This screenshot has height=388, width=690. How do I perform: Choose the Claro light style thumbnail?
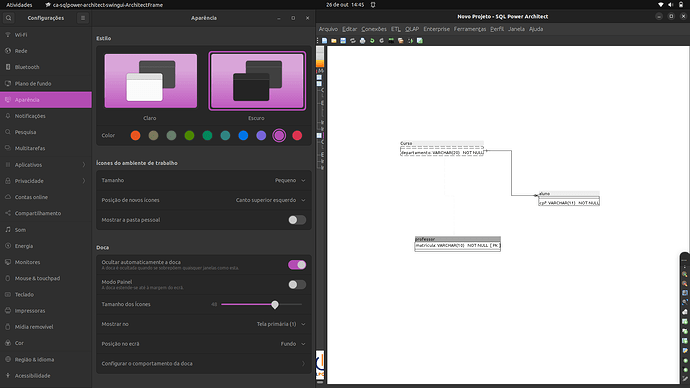pyautogui.click(x=150, y=81)
